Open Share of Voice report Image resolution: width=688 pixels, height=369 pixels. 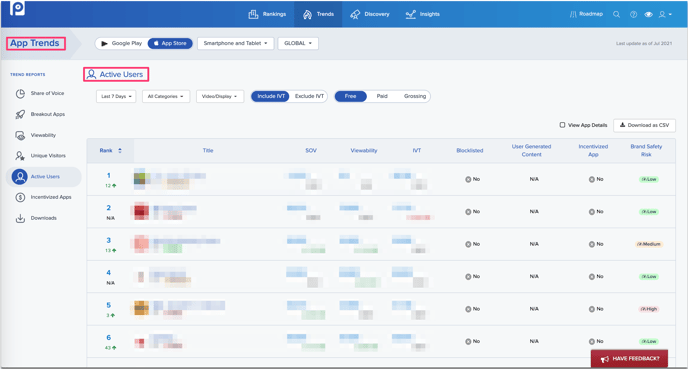[x=47, y=93]
